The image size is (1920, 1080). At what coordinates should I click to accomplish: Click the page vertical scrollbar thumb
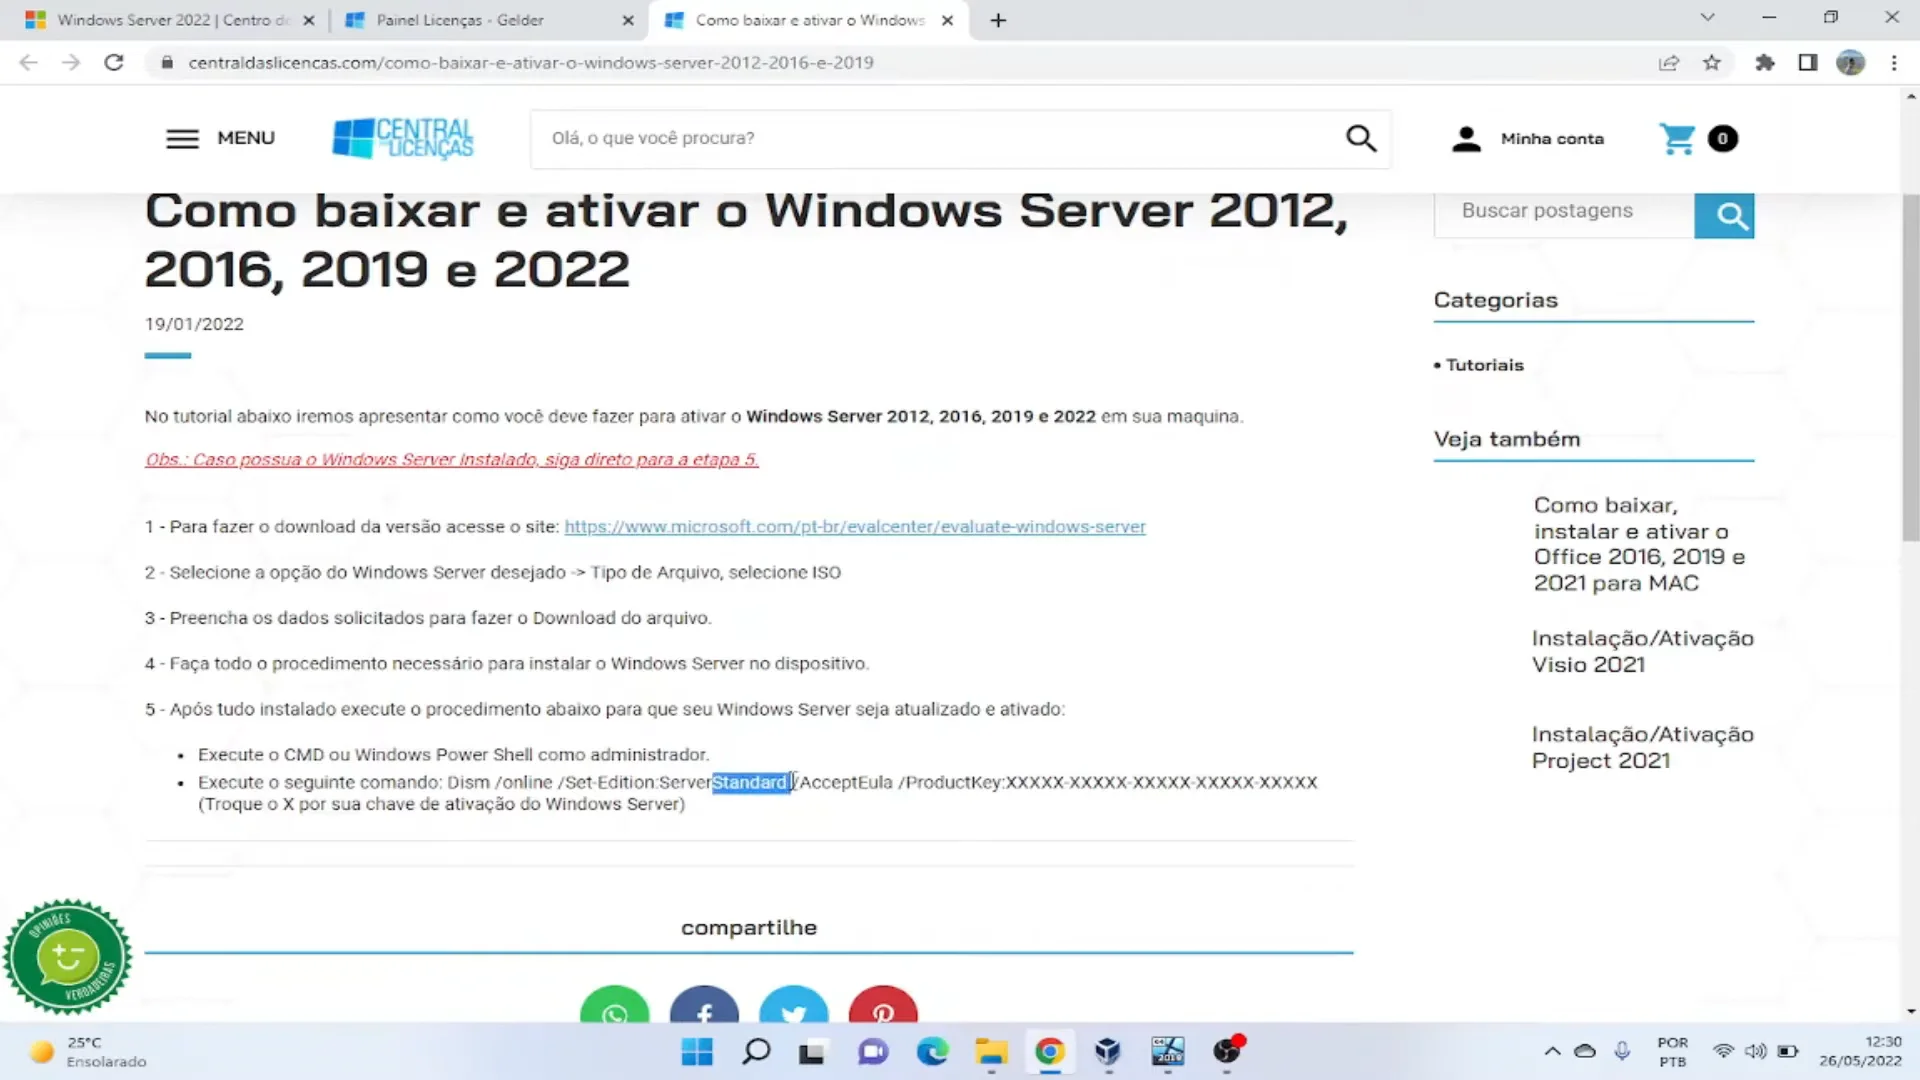[1910, 360]
